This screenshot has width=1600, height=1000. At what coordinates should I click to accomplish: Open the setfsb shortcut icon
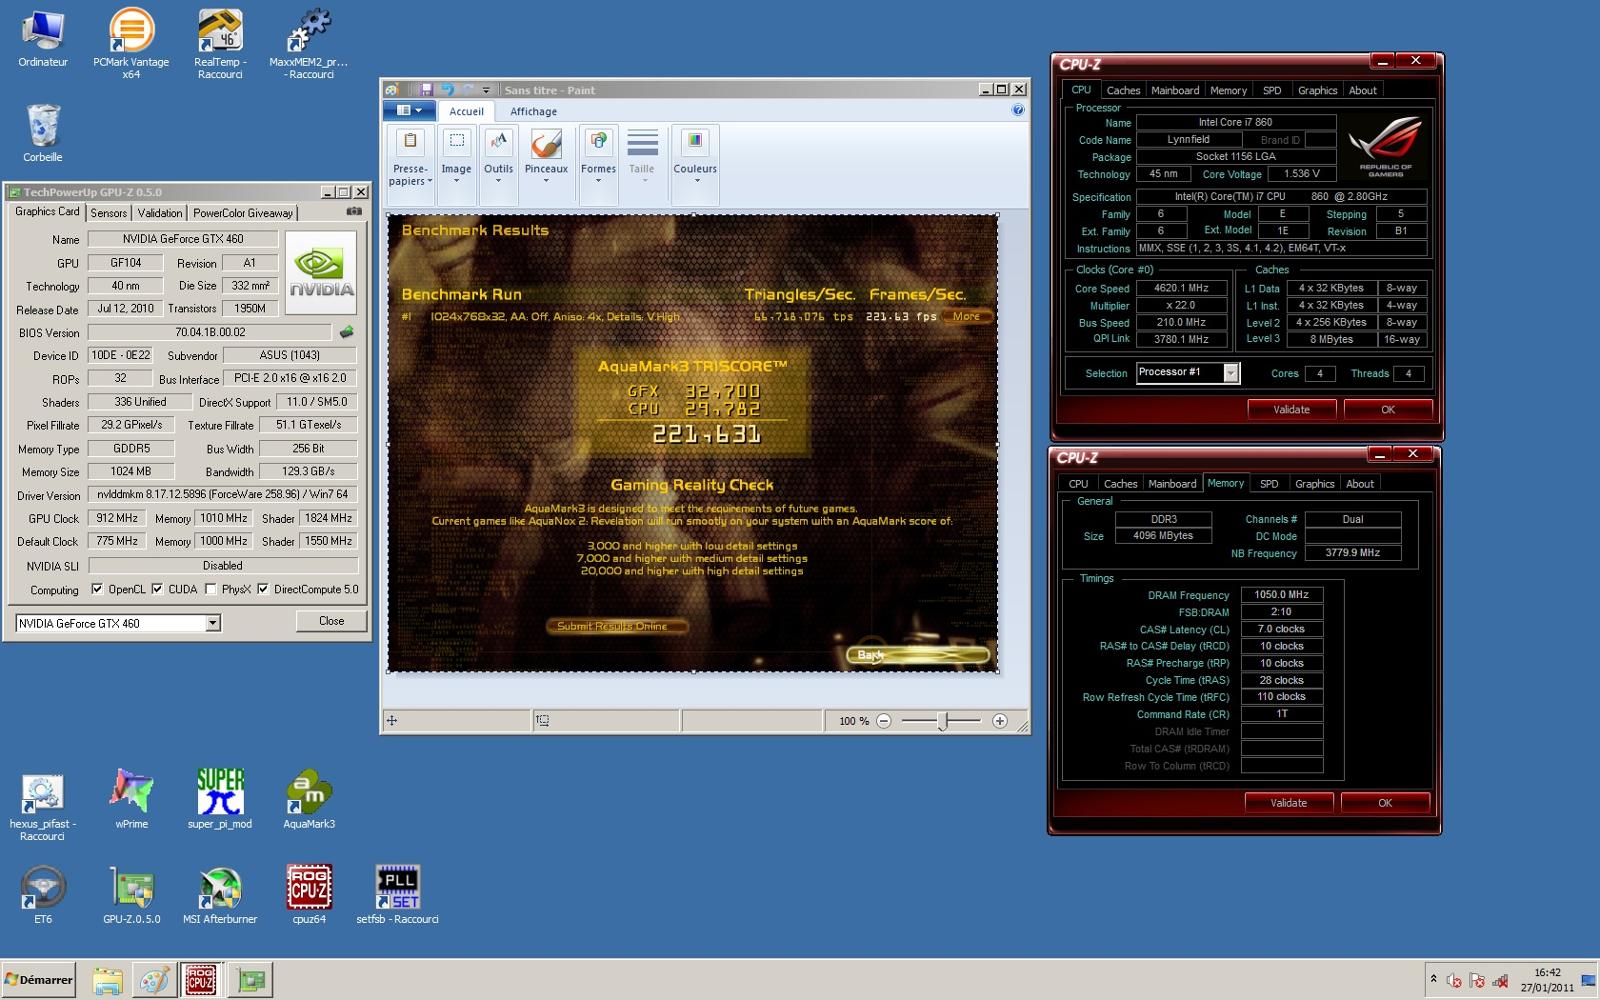coord(397,894)
